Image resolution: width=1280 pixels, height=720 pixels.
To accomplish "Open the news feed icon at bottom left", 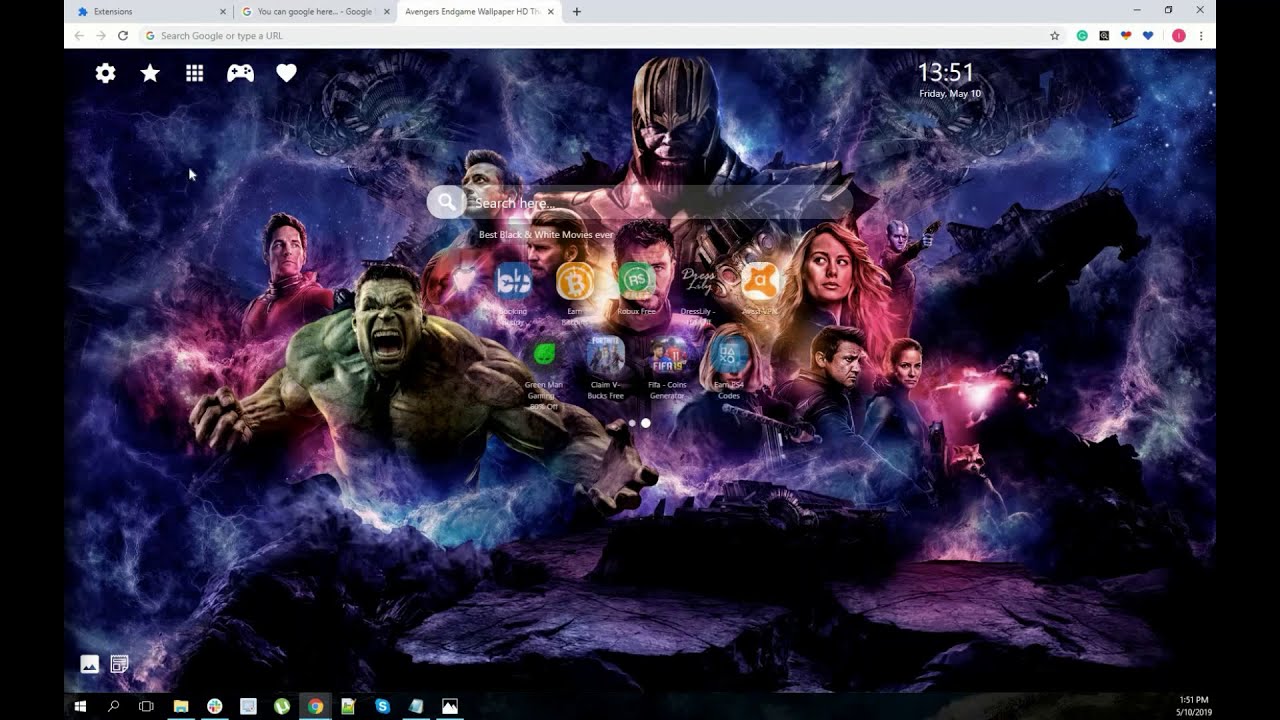I will [x=119, y=663].
